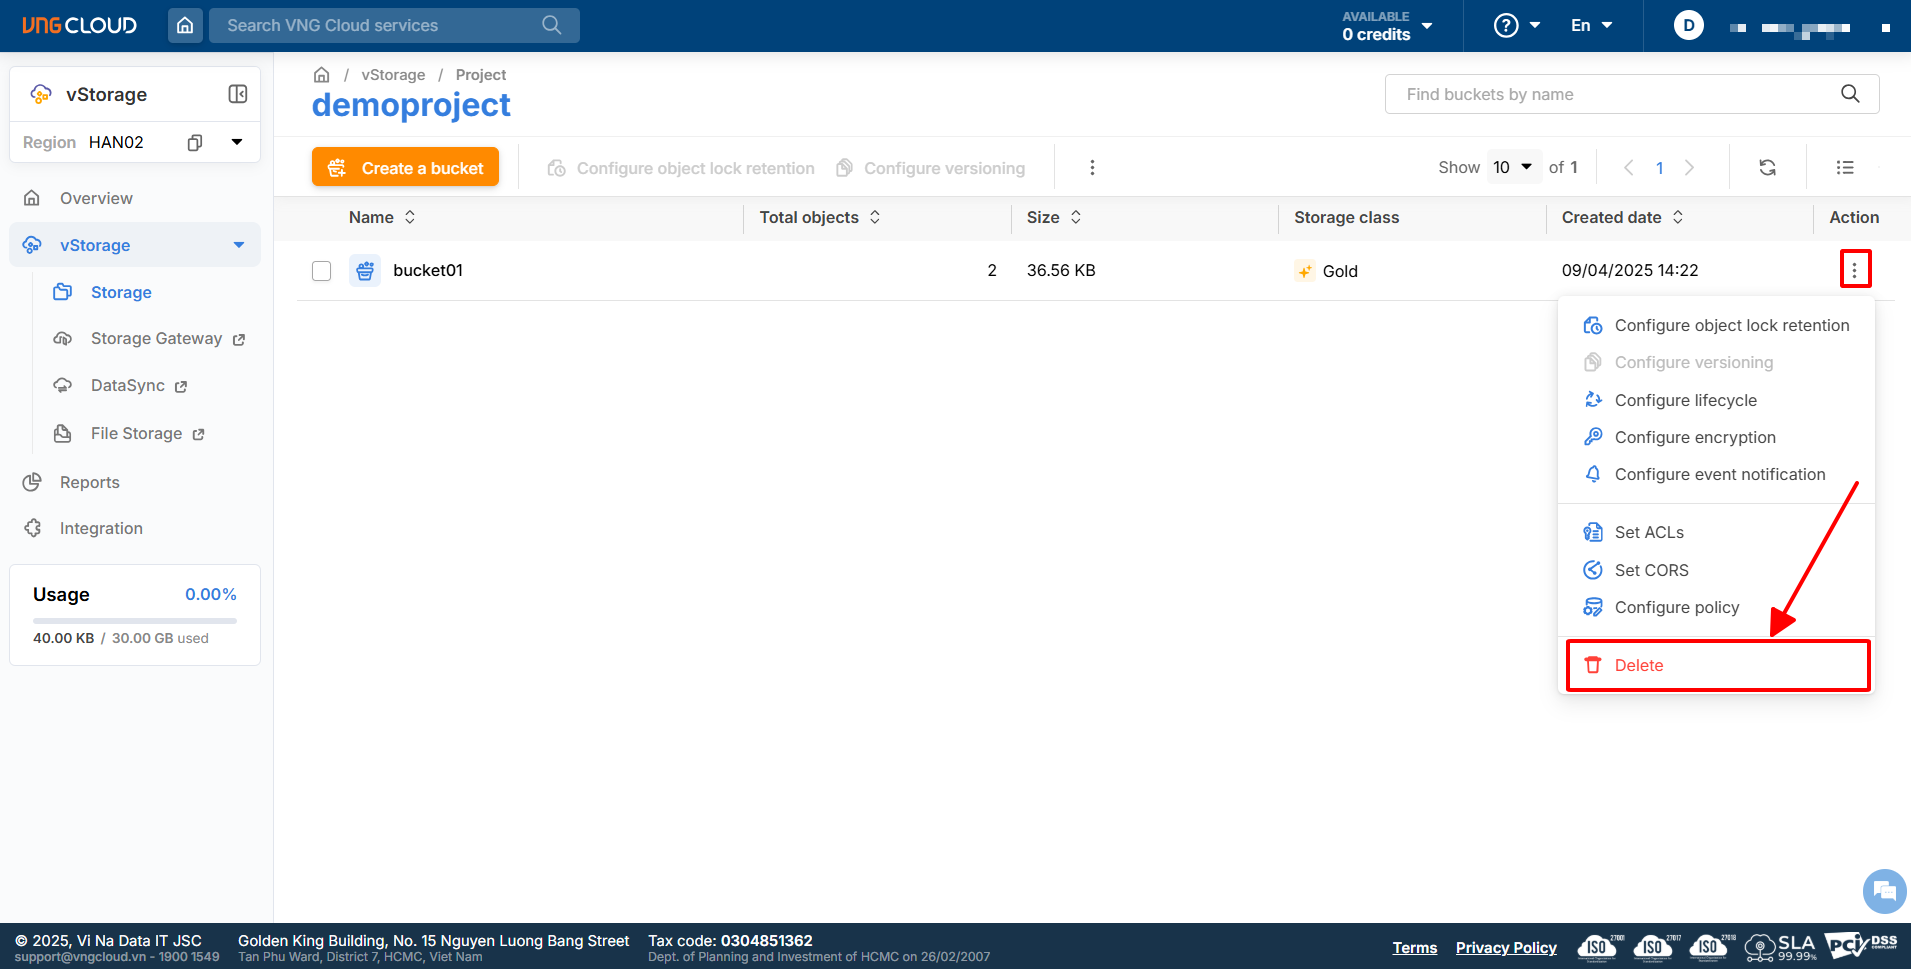Open the Show 10 rows dropdown
This screenshot has height=969, width=1911.
pos(1512,167)
